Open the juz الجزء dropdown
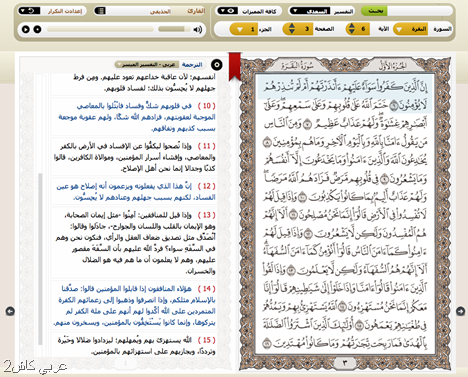This screenshot has height=377, width=468. click(244, 29)
